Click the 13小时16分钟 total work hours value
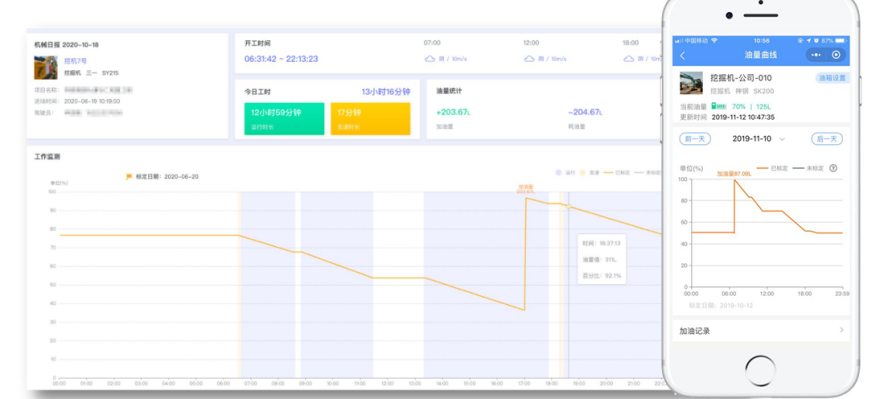This screenshot has height=399, width=884. point(386,91)
